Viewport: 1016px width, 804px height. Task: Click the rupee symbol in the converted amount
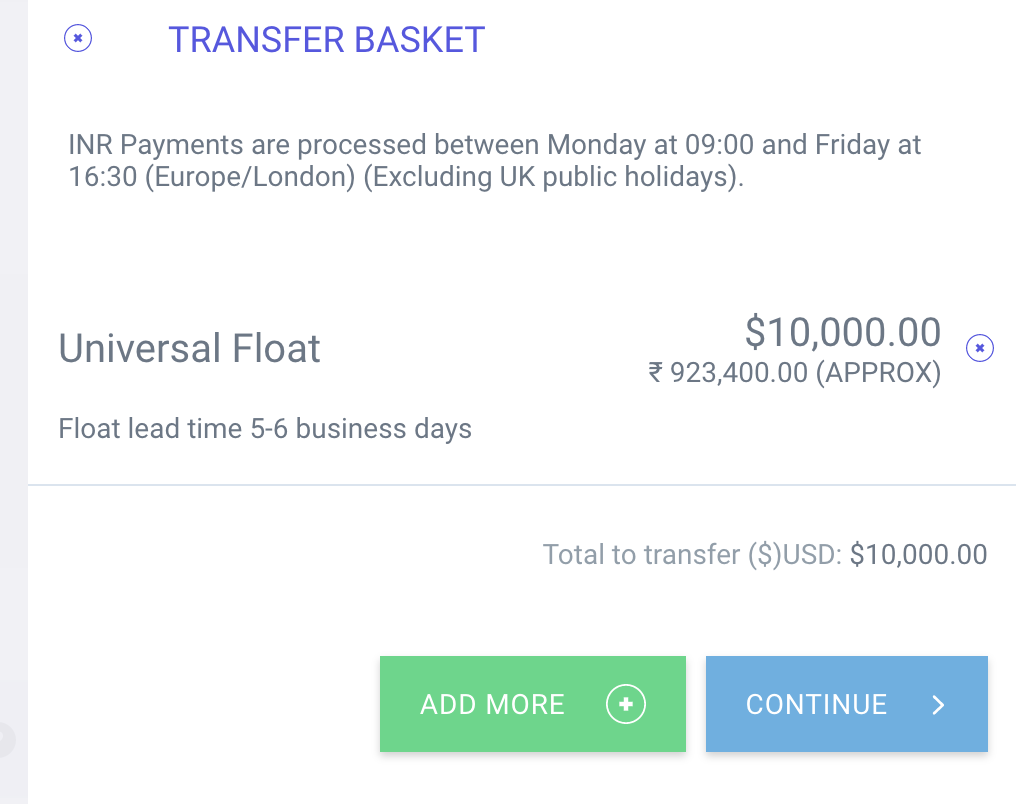click(x=655, y=372)
